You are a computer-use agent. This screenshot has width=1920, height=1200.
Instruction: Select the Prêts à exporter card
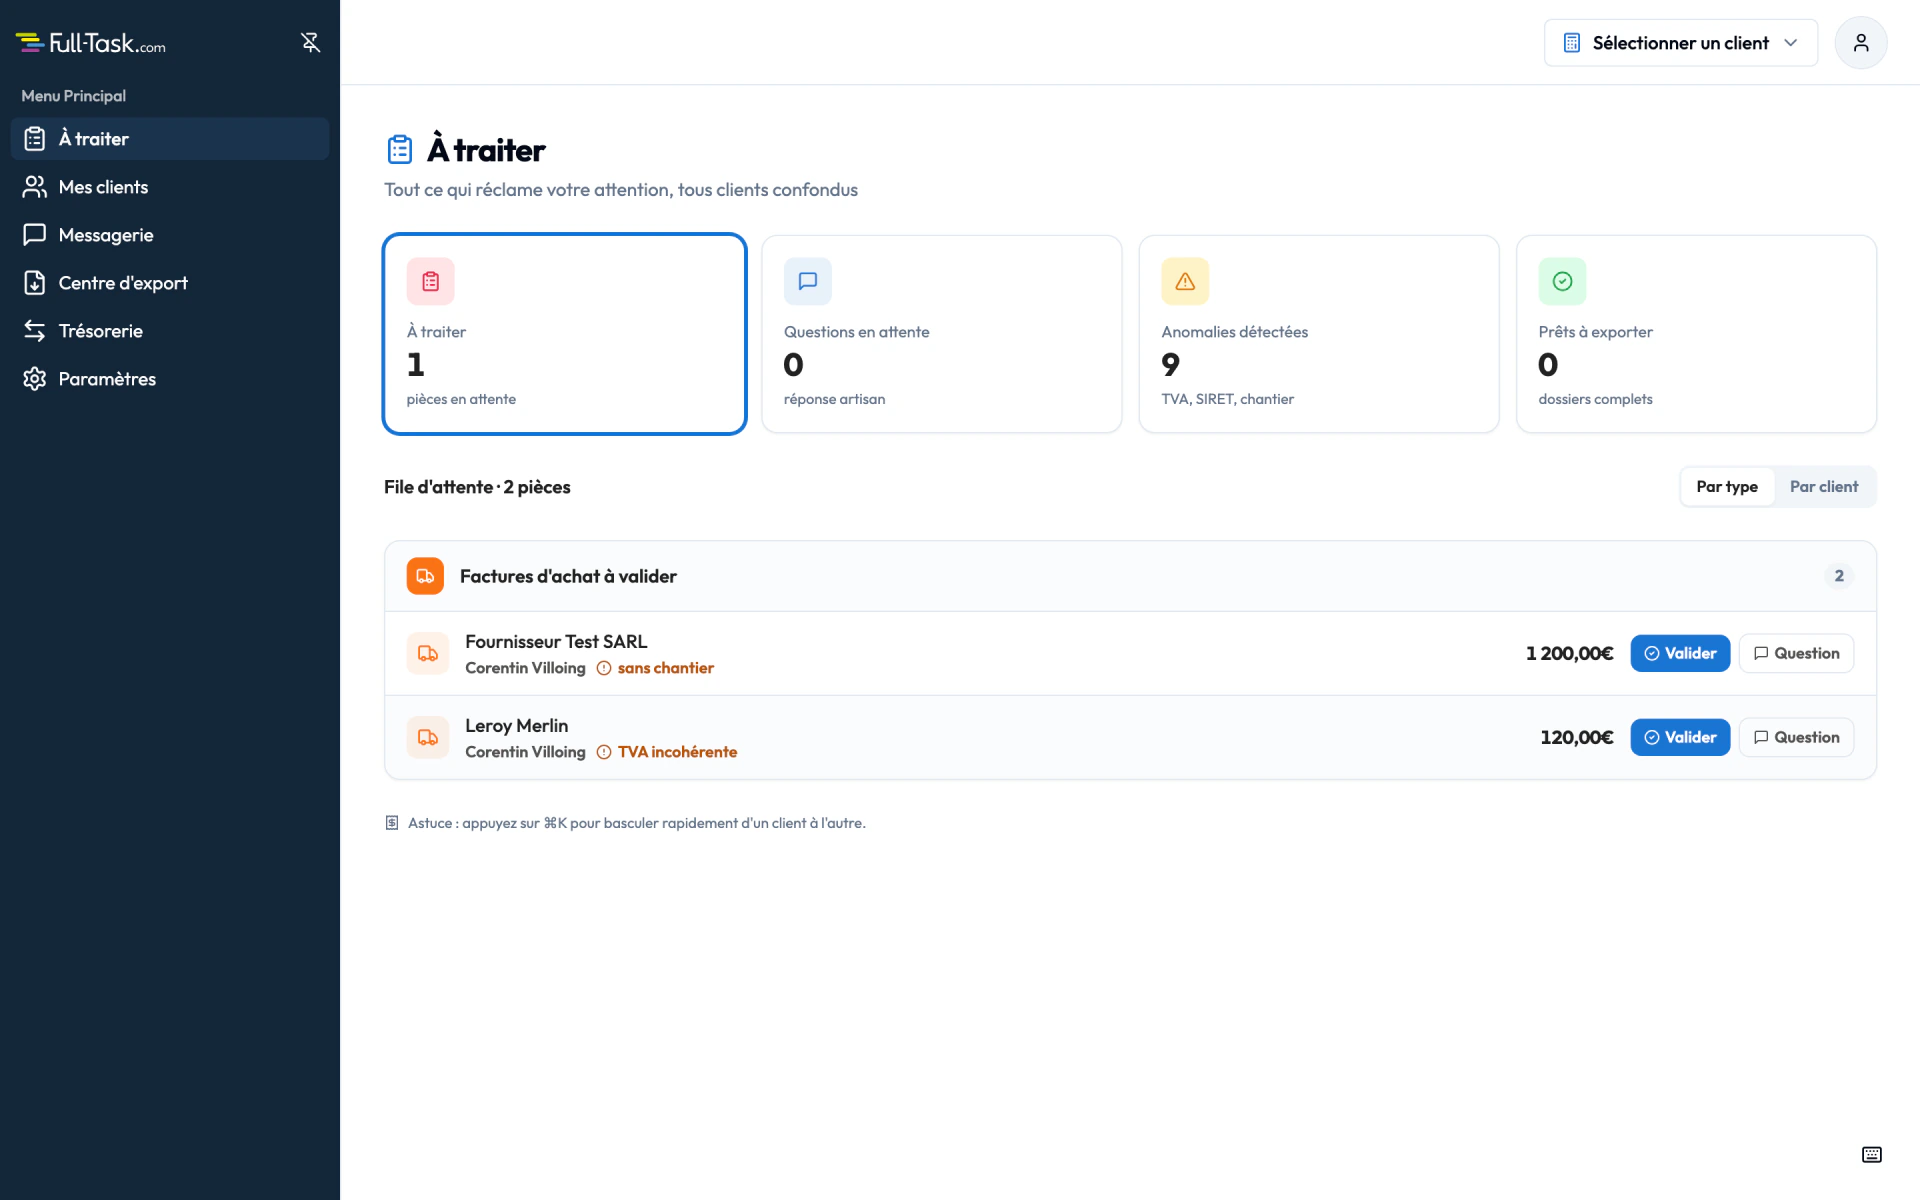click(x=1696, y=334)
